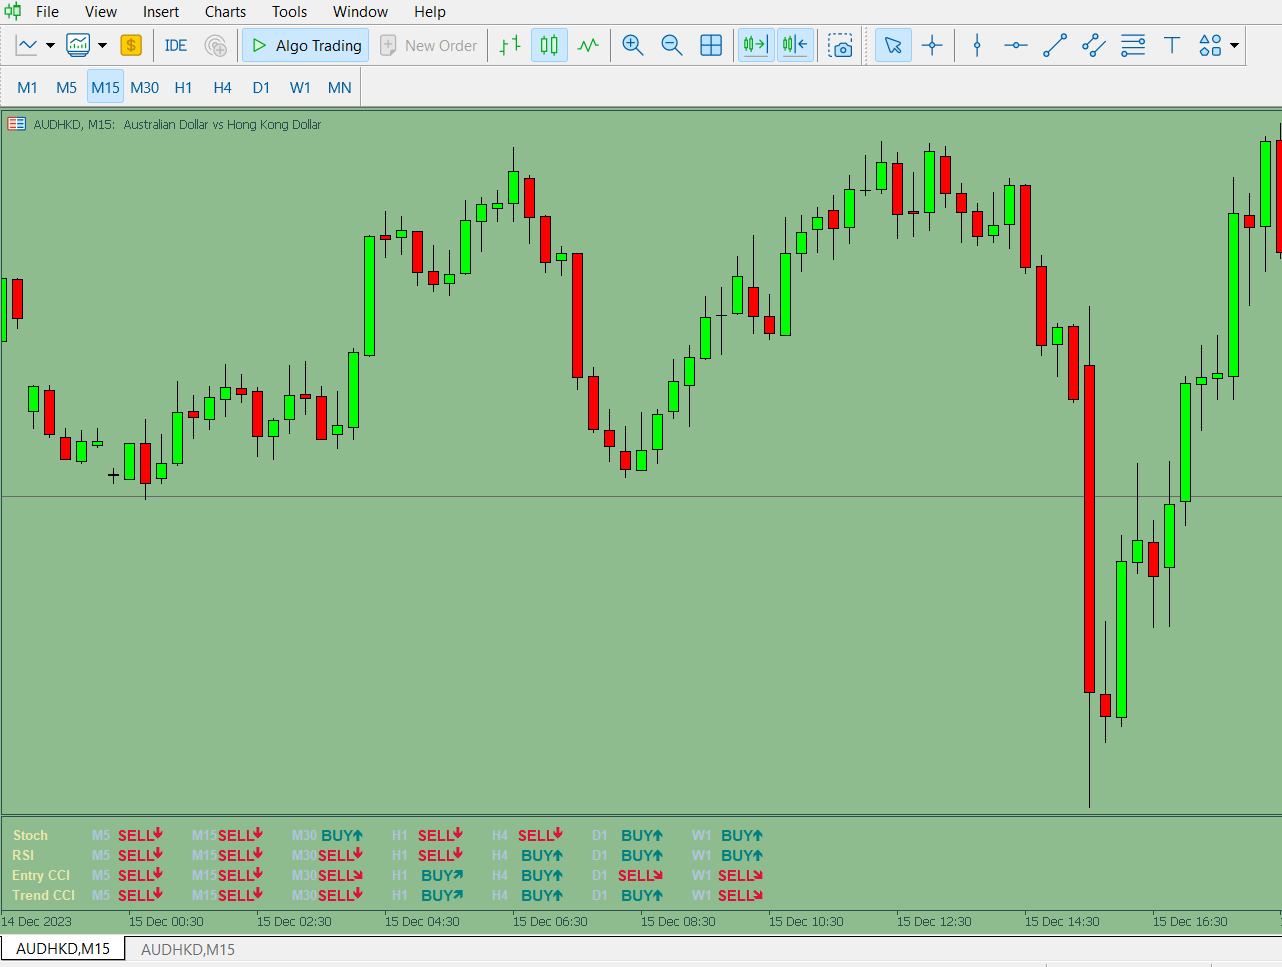The image size is (1282, 967).
Task: Open the IDE editor
Action: click(x=175, y=45)
